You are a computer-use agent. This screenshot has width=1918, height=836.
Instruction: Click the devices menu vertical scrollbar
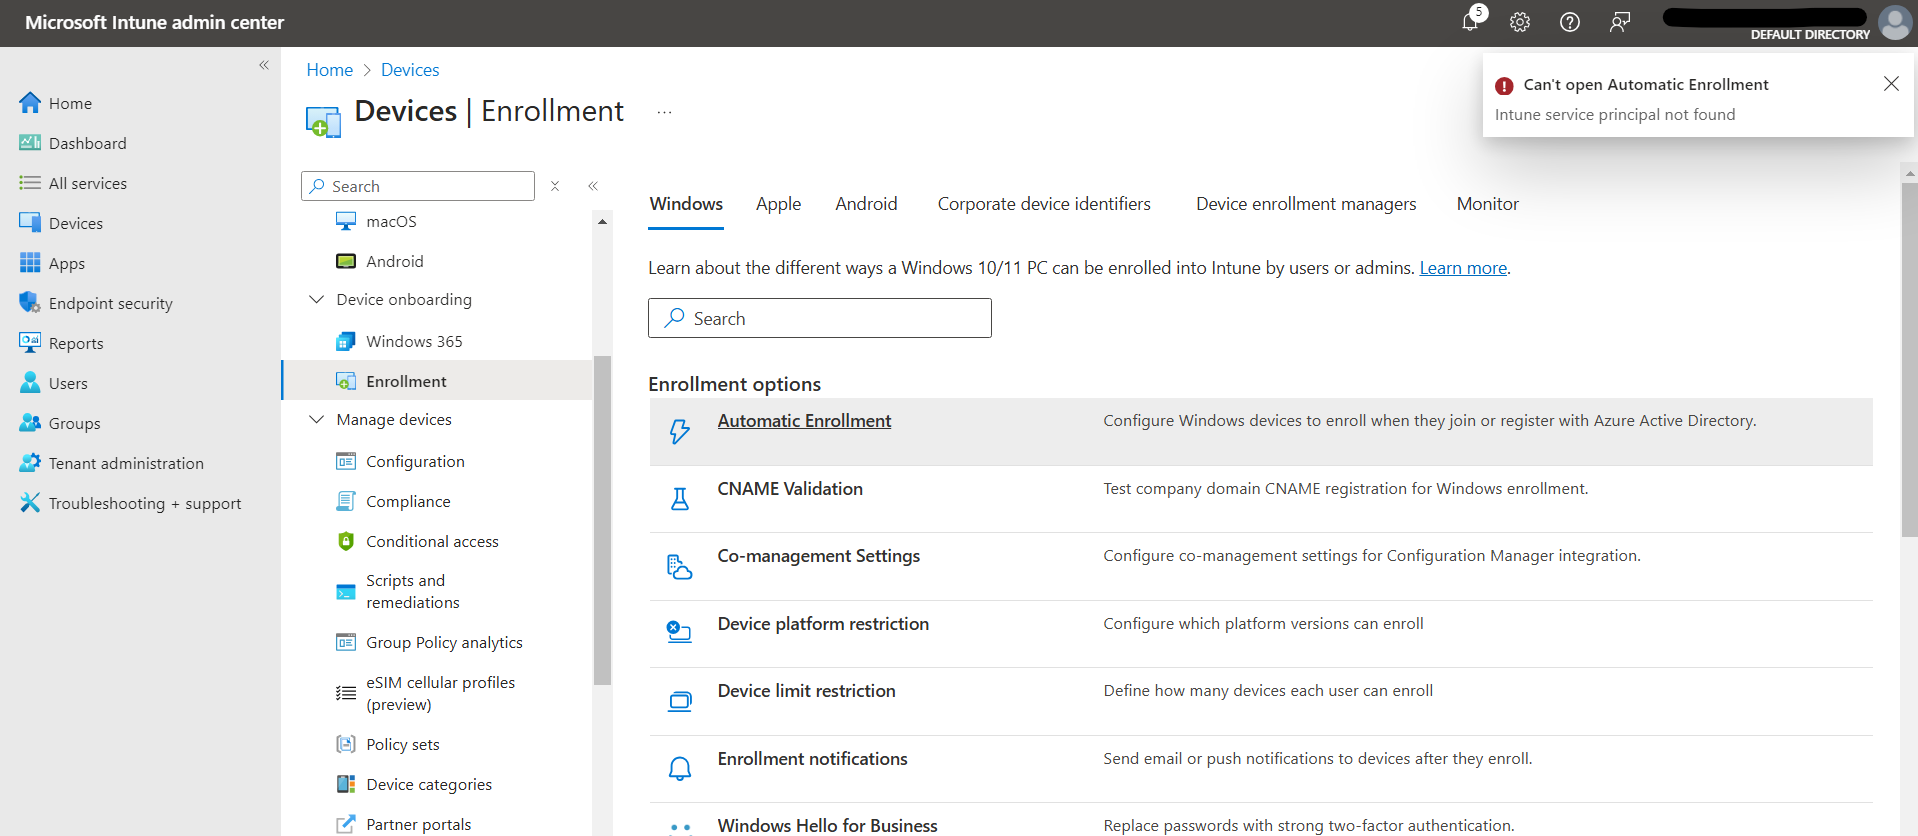602,520
